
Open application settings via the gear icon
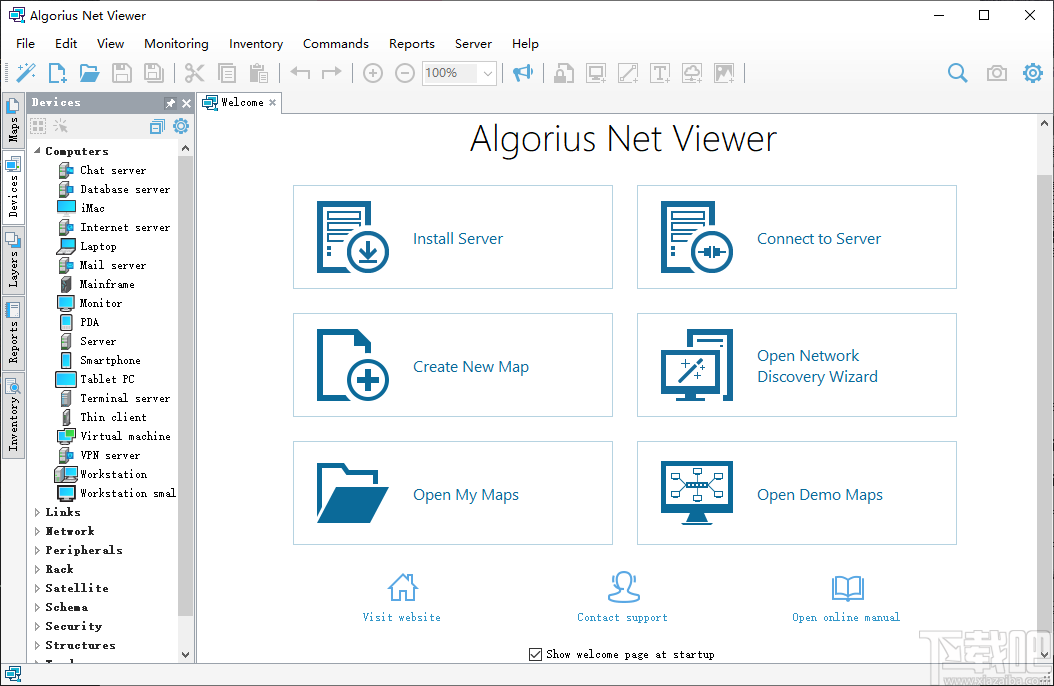(x=1031, y=72)
